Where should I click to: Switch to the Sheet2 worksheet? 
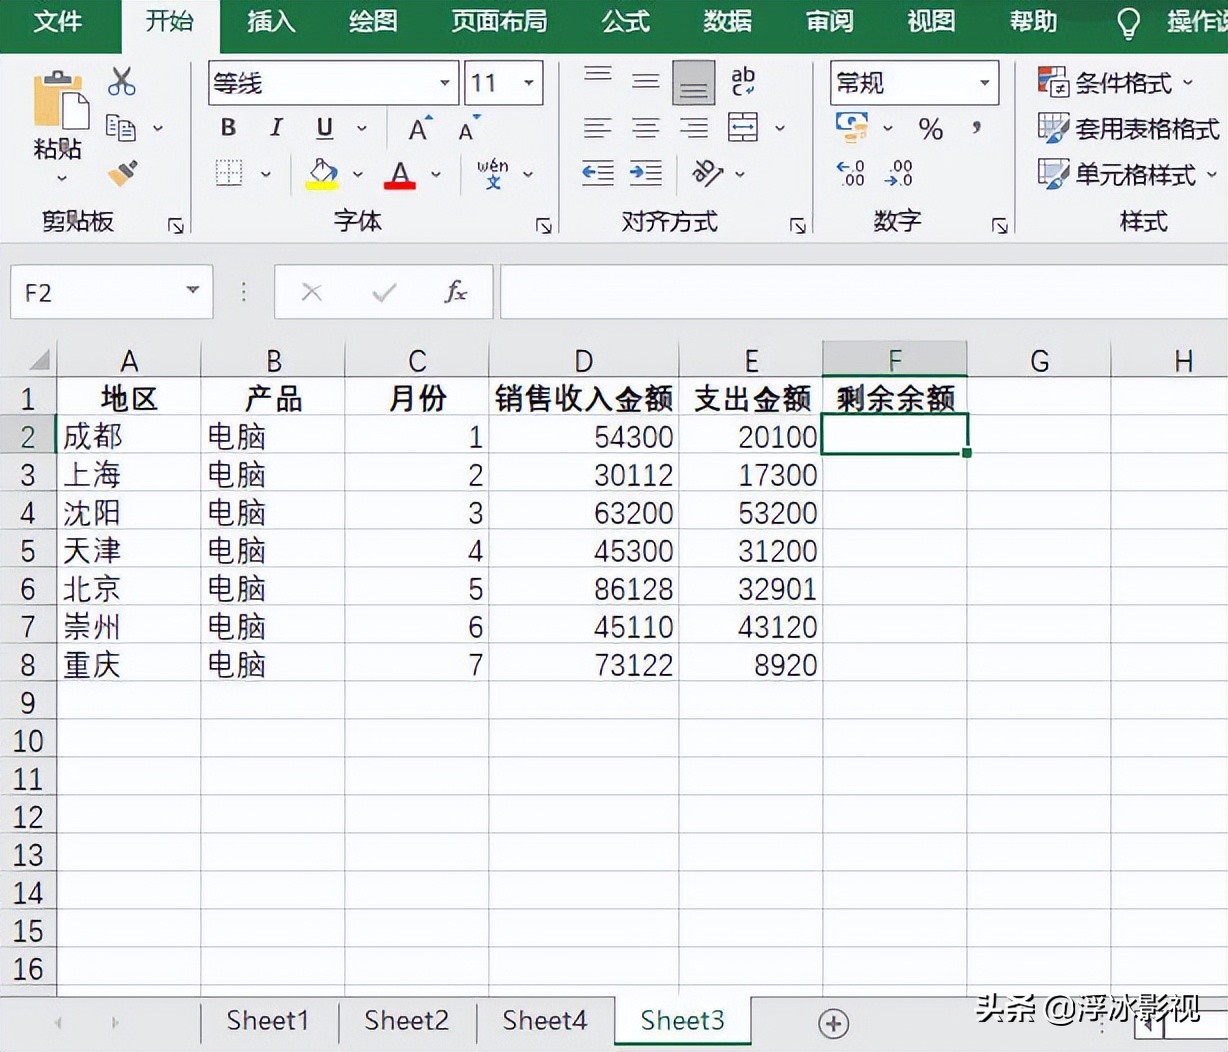[406, 1020]
